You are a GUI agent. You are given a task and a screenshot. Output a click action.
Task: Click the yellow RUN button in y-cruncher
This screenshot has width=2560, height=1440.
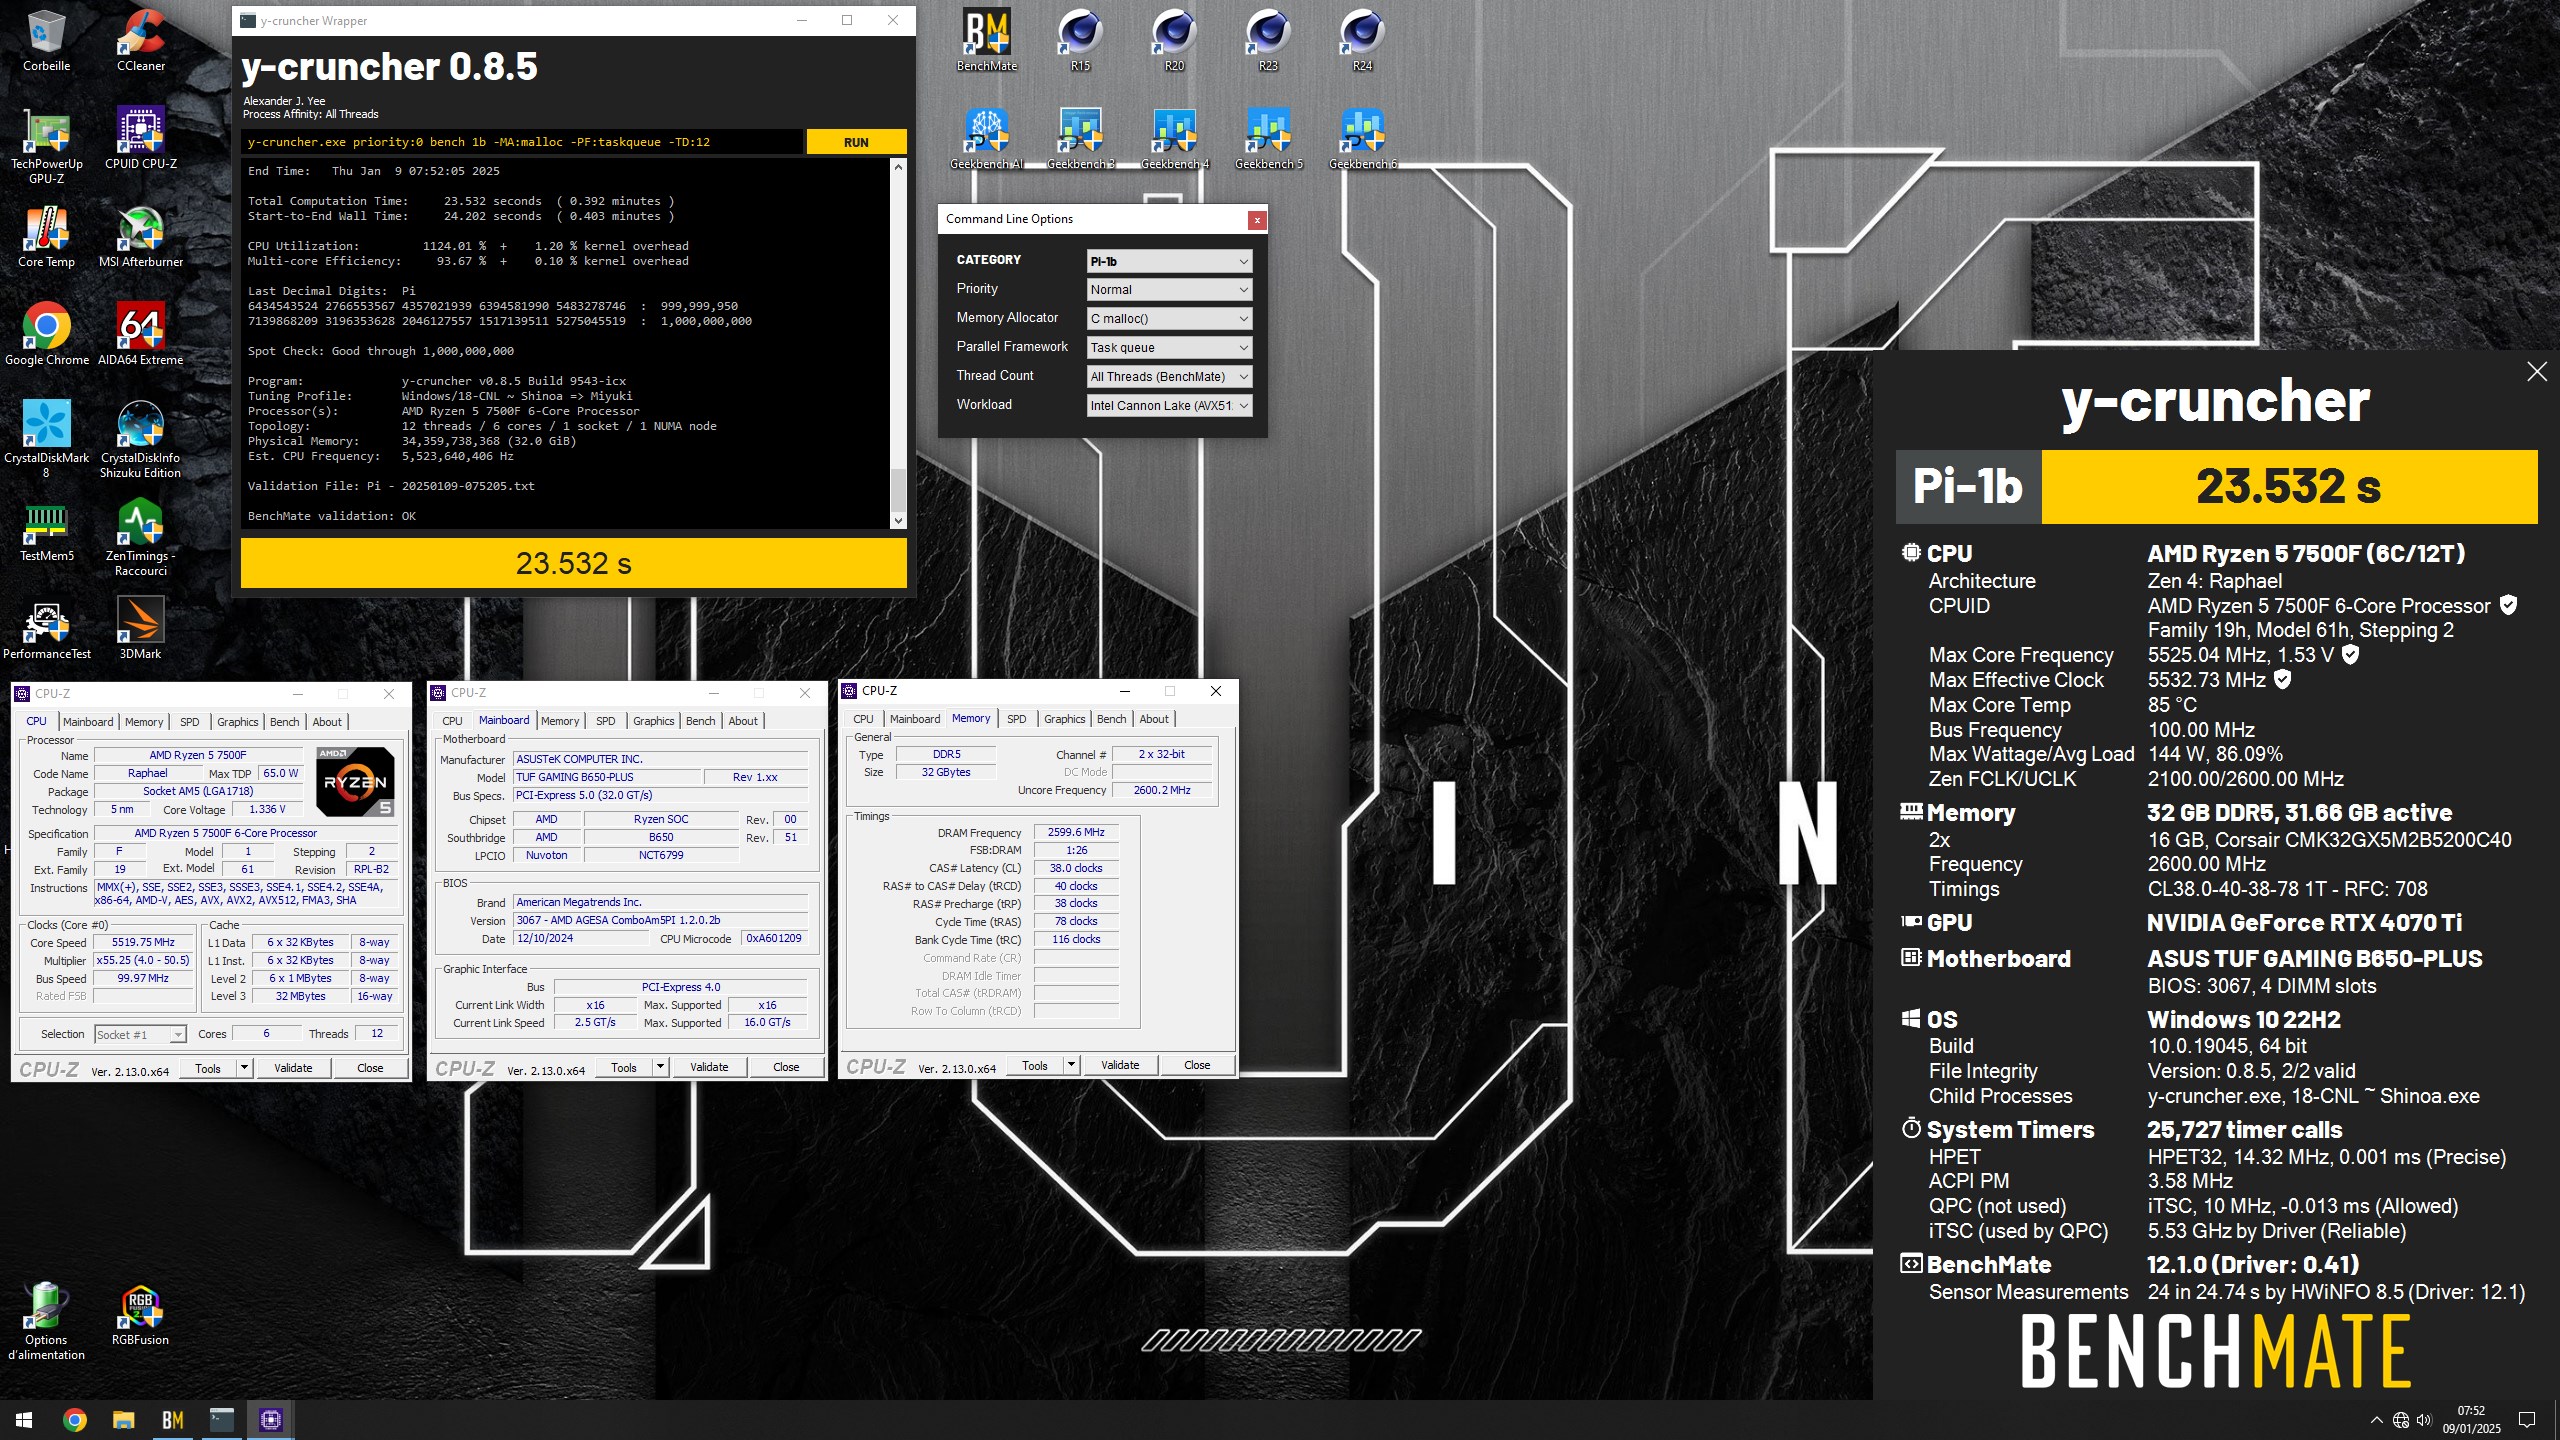click(856, 142)
